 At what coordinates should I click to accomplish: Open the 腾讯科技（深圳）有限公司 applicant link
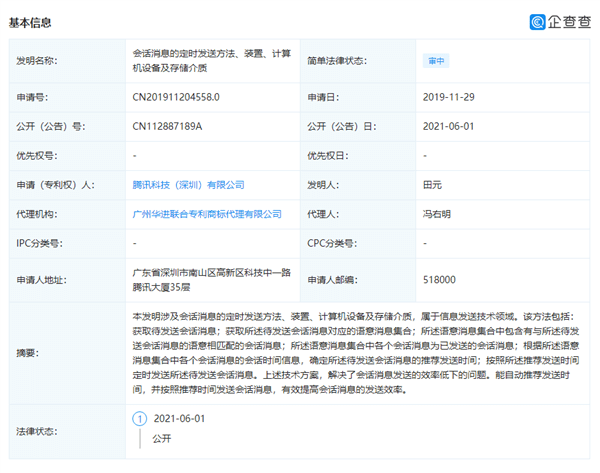pyautogui.click(x=189, y=185)
